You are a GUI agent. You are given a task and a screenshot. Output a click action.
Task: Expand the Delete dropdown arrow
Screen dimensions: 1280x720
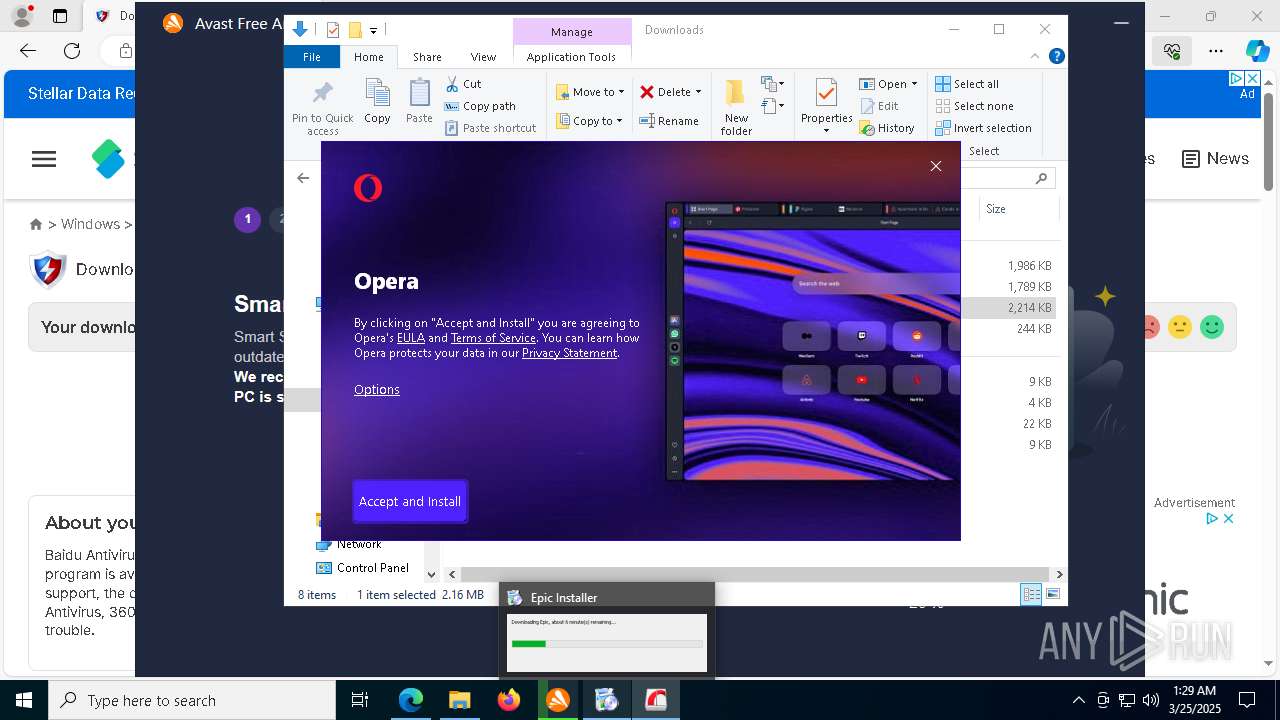pyautogui.click(x=698, y=92)
